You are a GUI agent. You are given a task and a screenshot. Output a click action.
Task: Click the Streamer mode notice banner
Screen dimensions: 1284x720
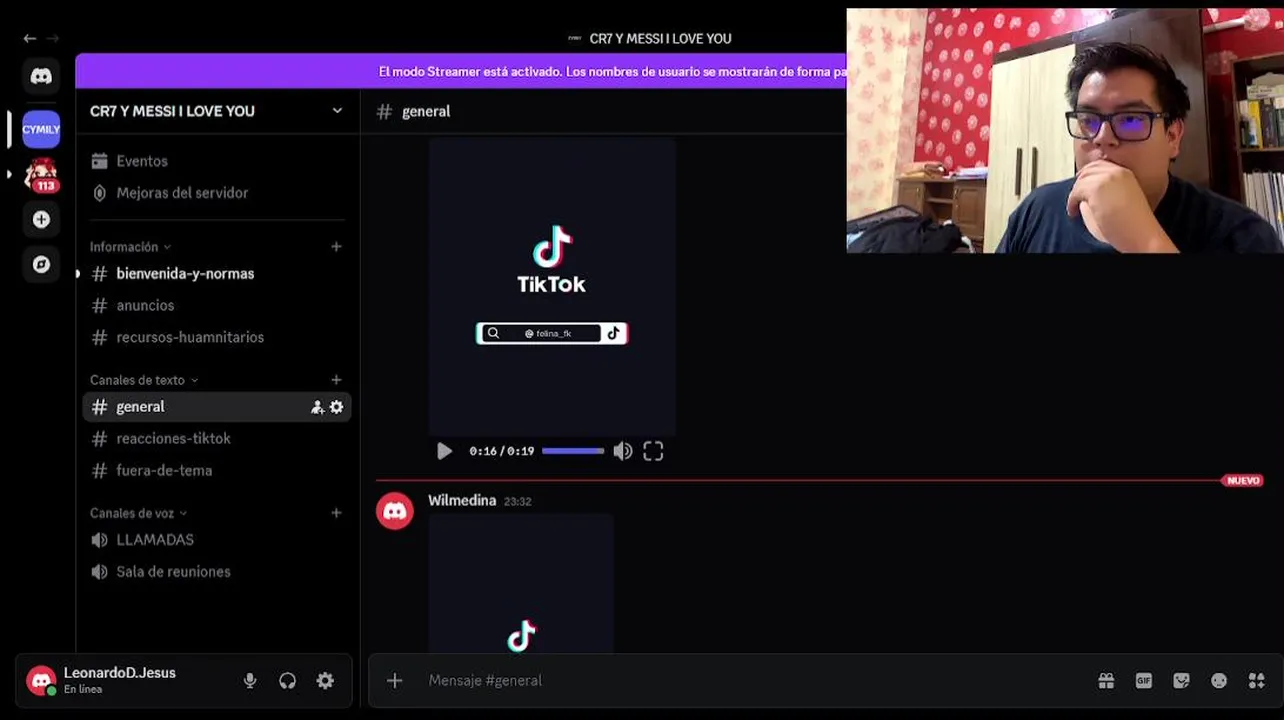[612, 72]
